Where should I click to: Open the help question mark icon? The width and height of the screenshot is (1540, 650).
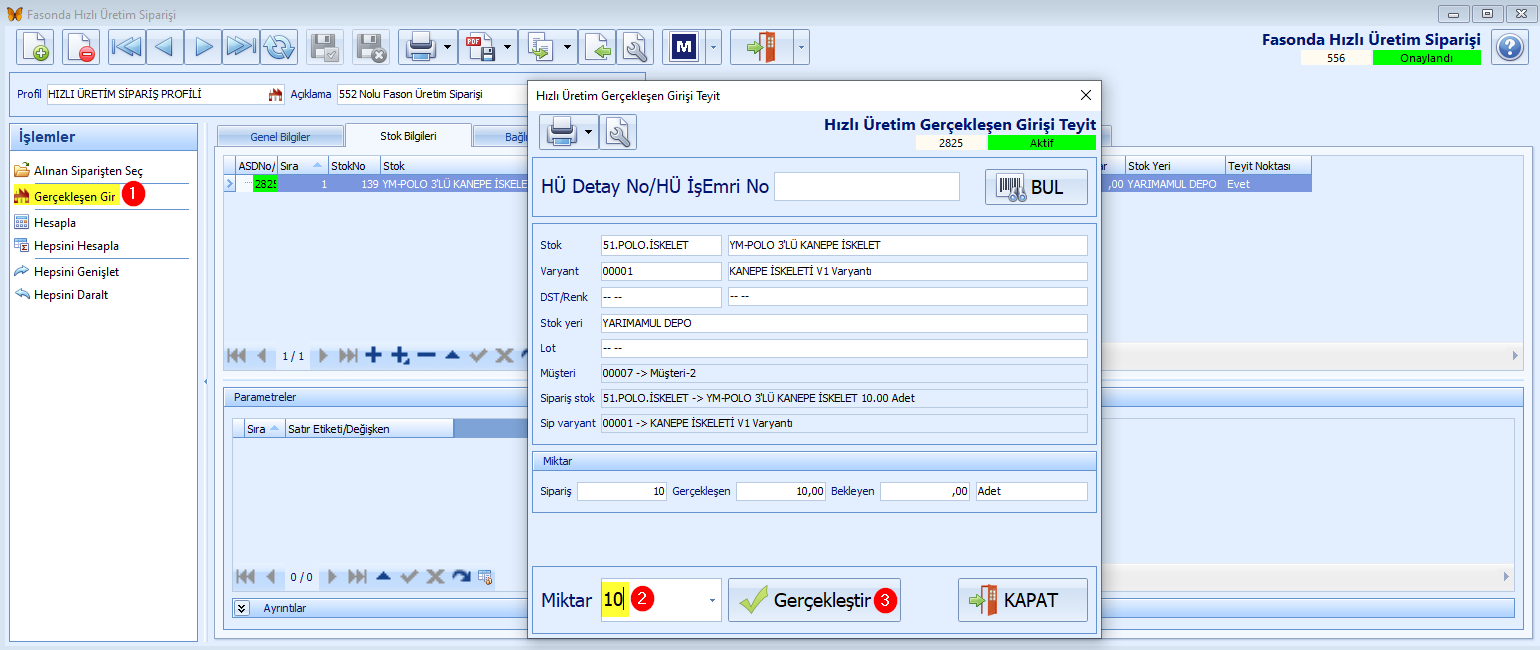[x=1508, y=47]
